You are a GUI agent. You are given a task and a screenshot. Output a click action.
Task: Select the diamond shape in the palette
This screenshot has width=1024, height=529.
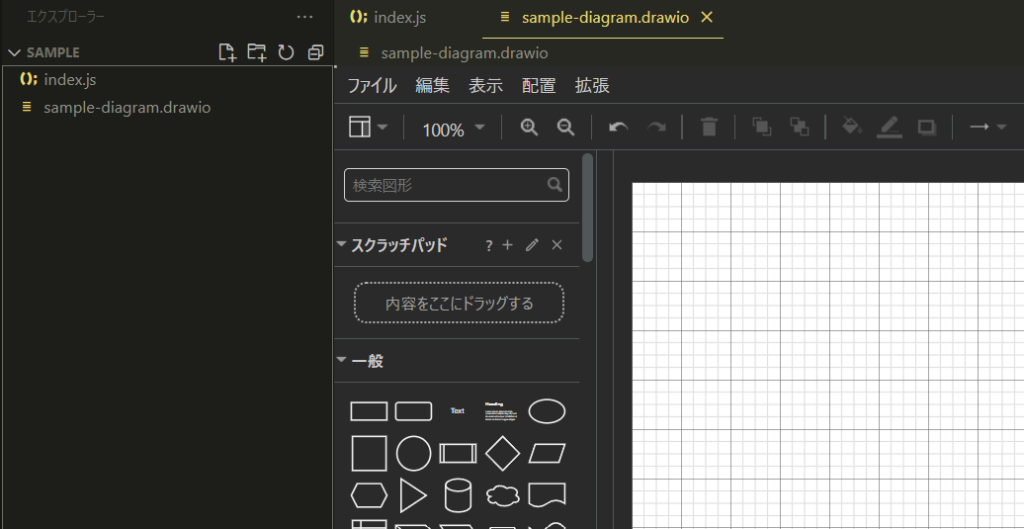point(503,453)
